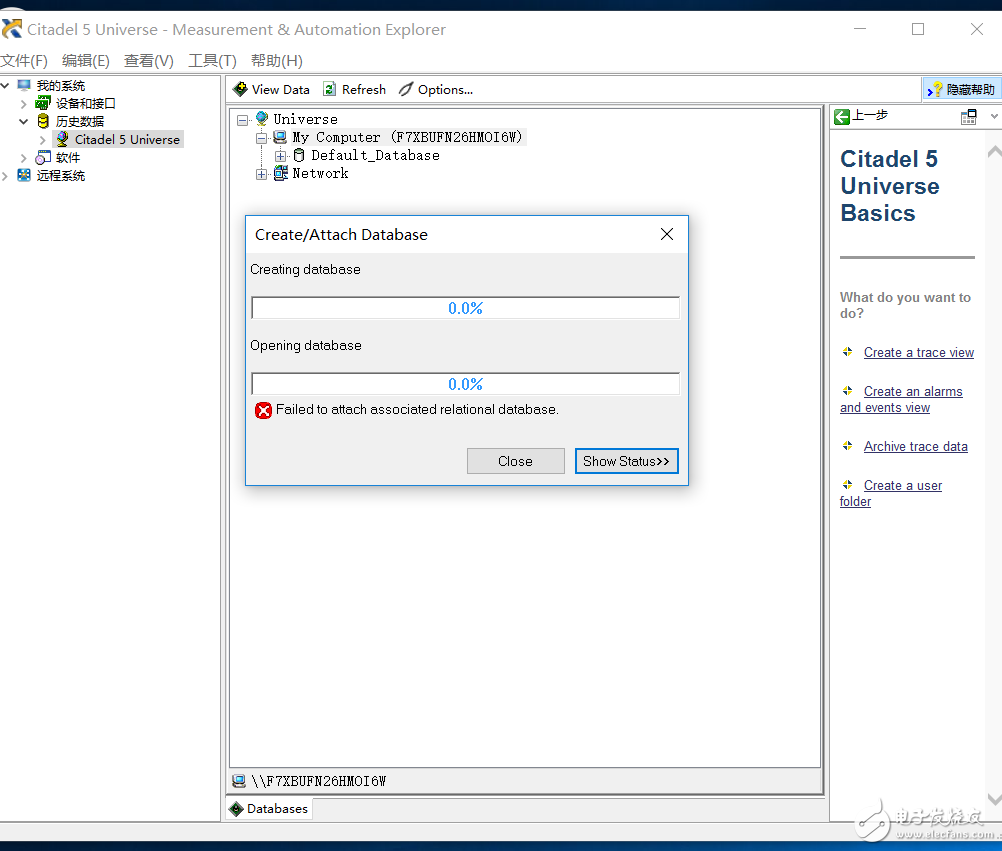Expand the Default_Database node
Image resolution: width=1002 pixels, height=851 pixels.
(x=280, y=156)
